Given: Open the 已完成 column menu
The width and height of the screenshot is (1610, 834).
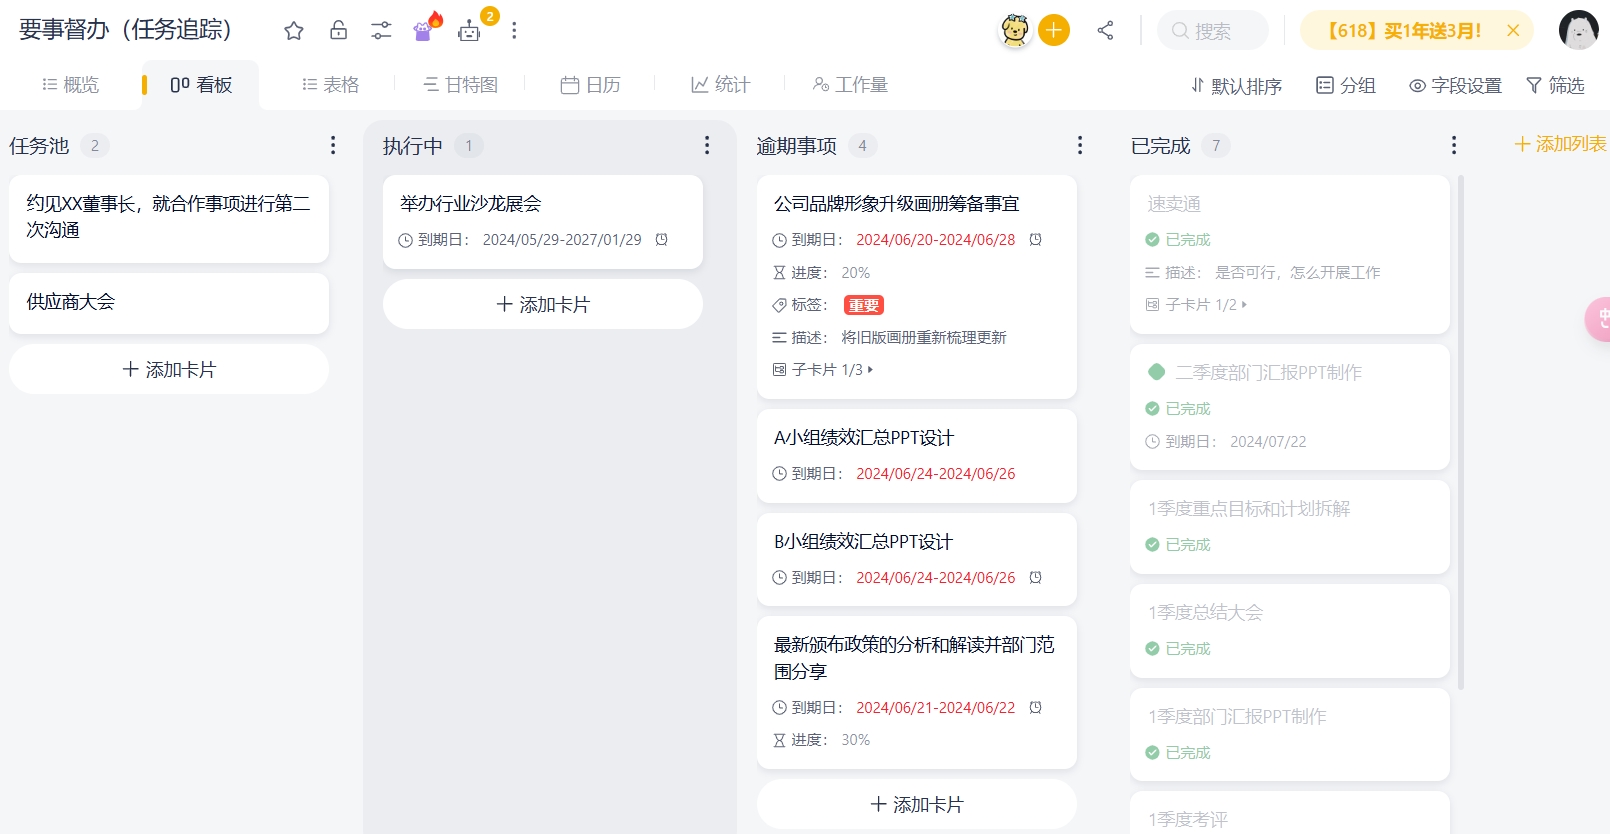Looking at the screenshot, I should [x=1454, y=146].
